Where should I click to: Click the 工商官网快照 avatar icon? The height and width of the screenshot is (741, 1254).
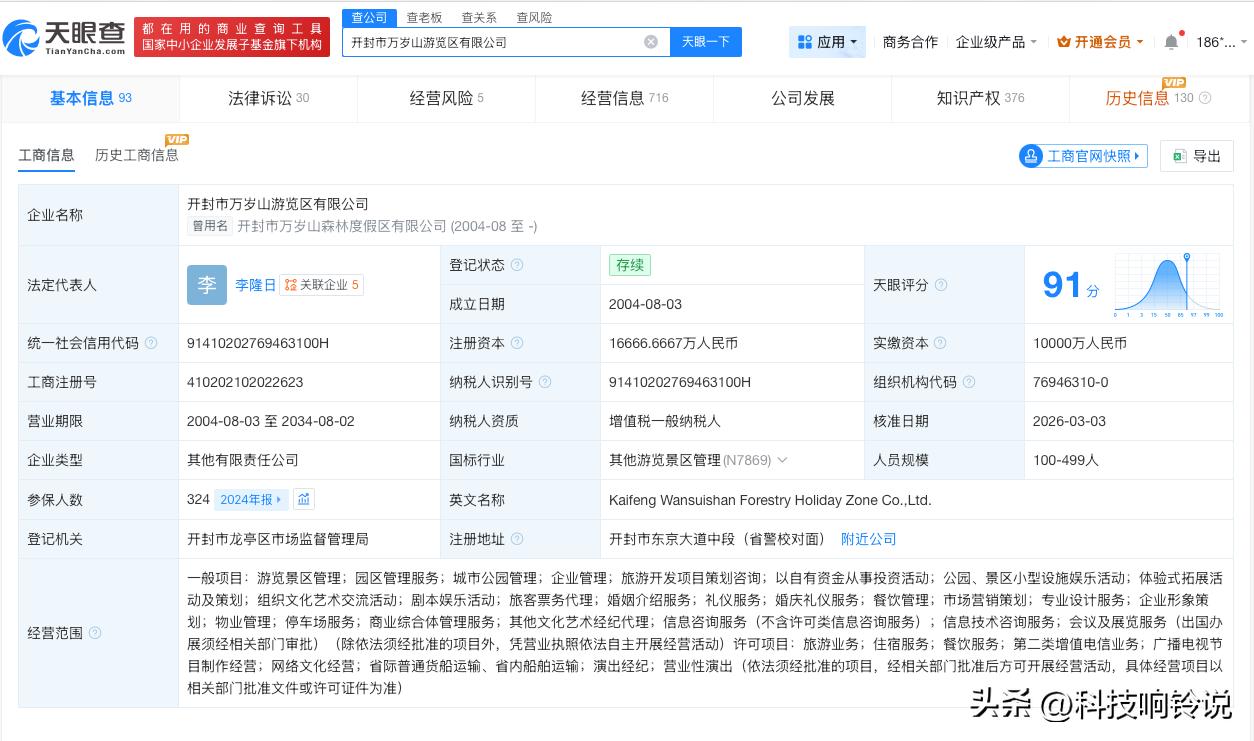(1031, 156)
